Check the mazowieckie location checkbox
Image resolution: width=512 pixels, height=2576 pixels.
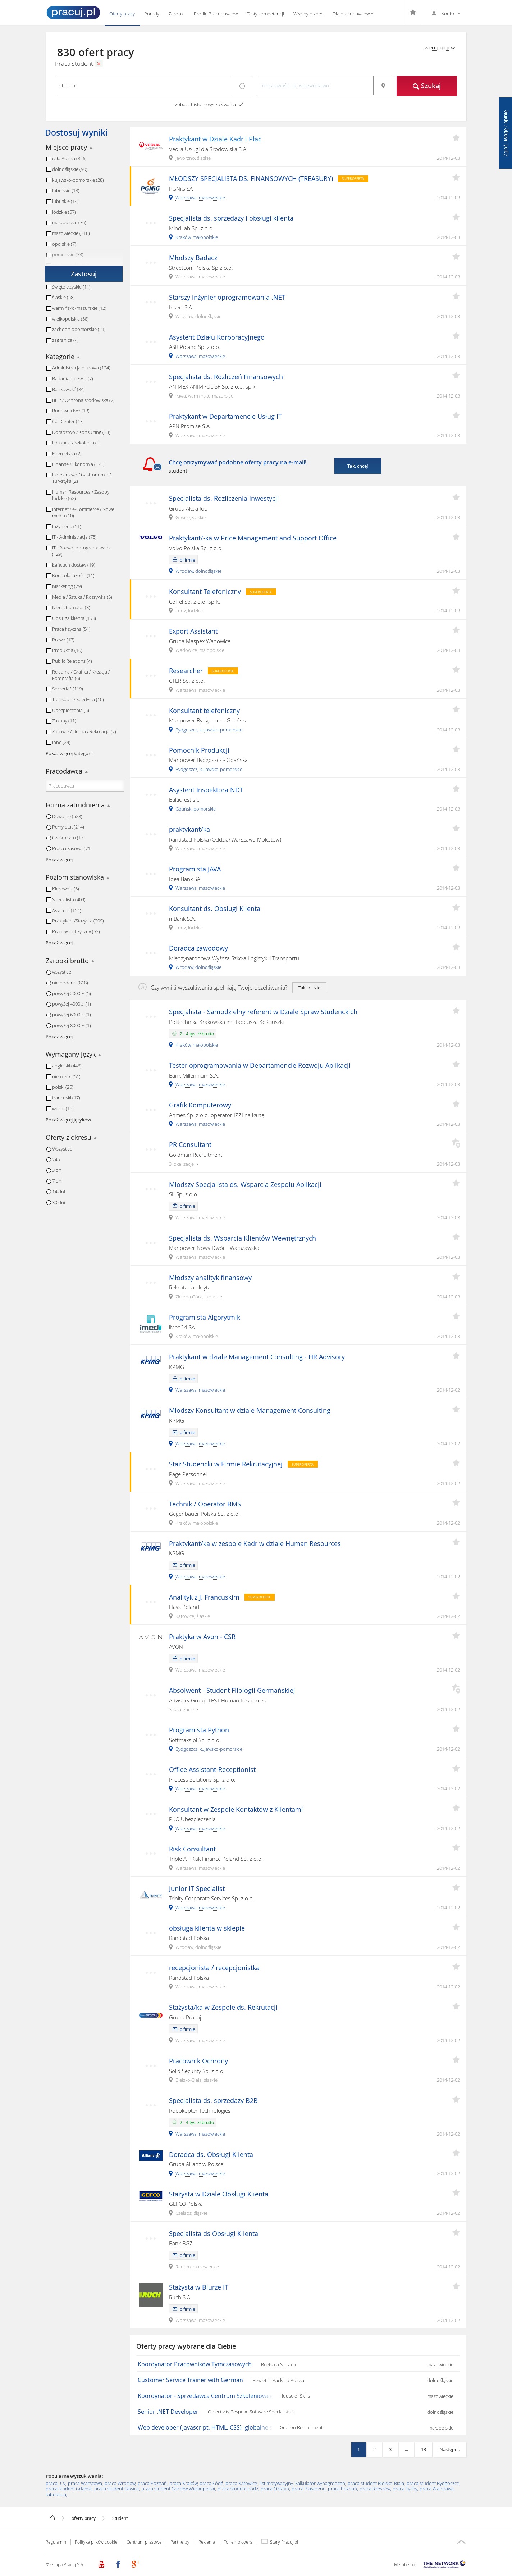[x=48, y=233]
